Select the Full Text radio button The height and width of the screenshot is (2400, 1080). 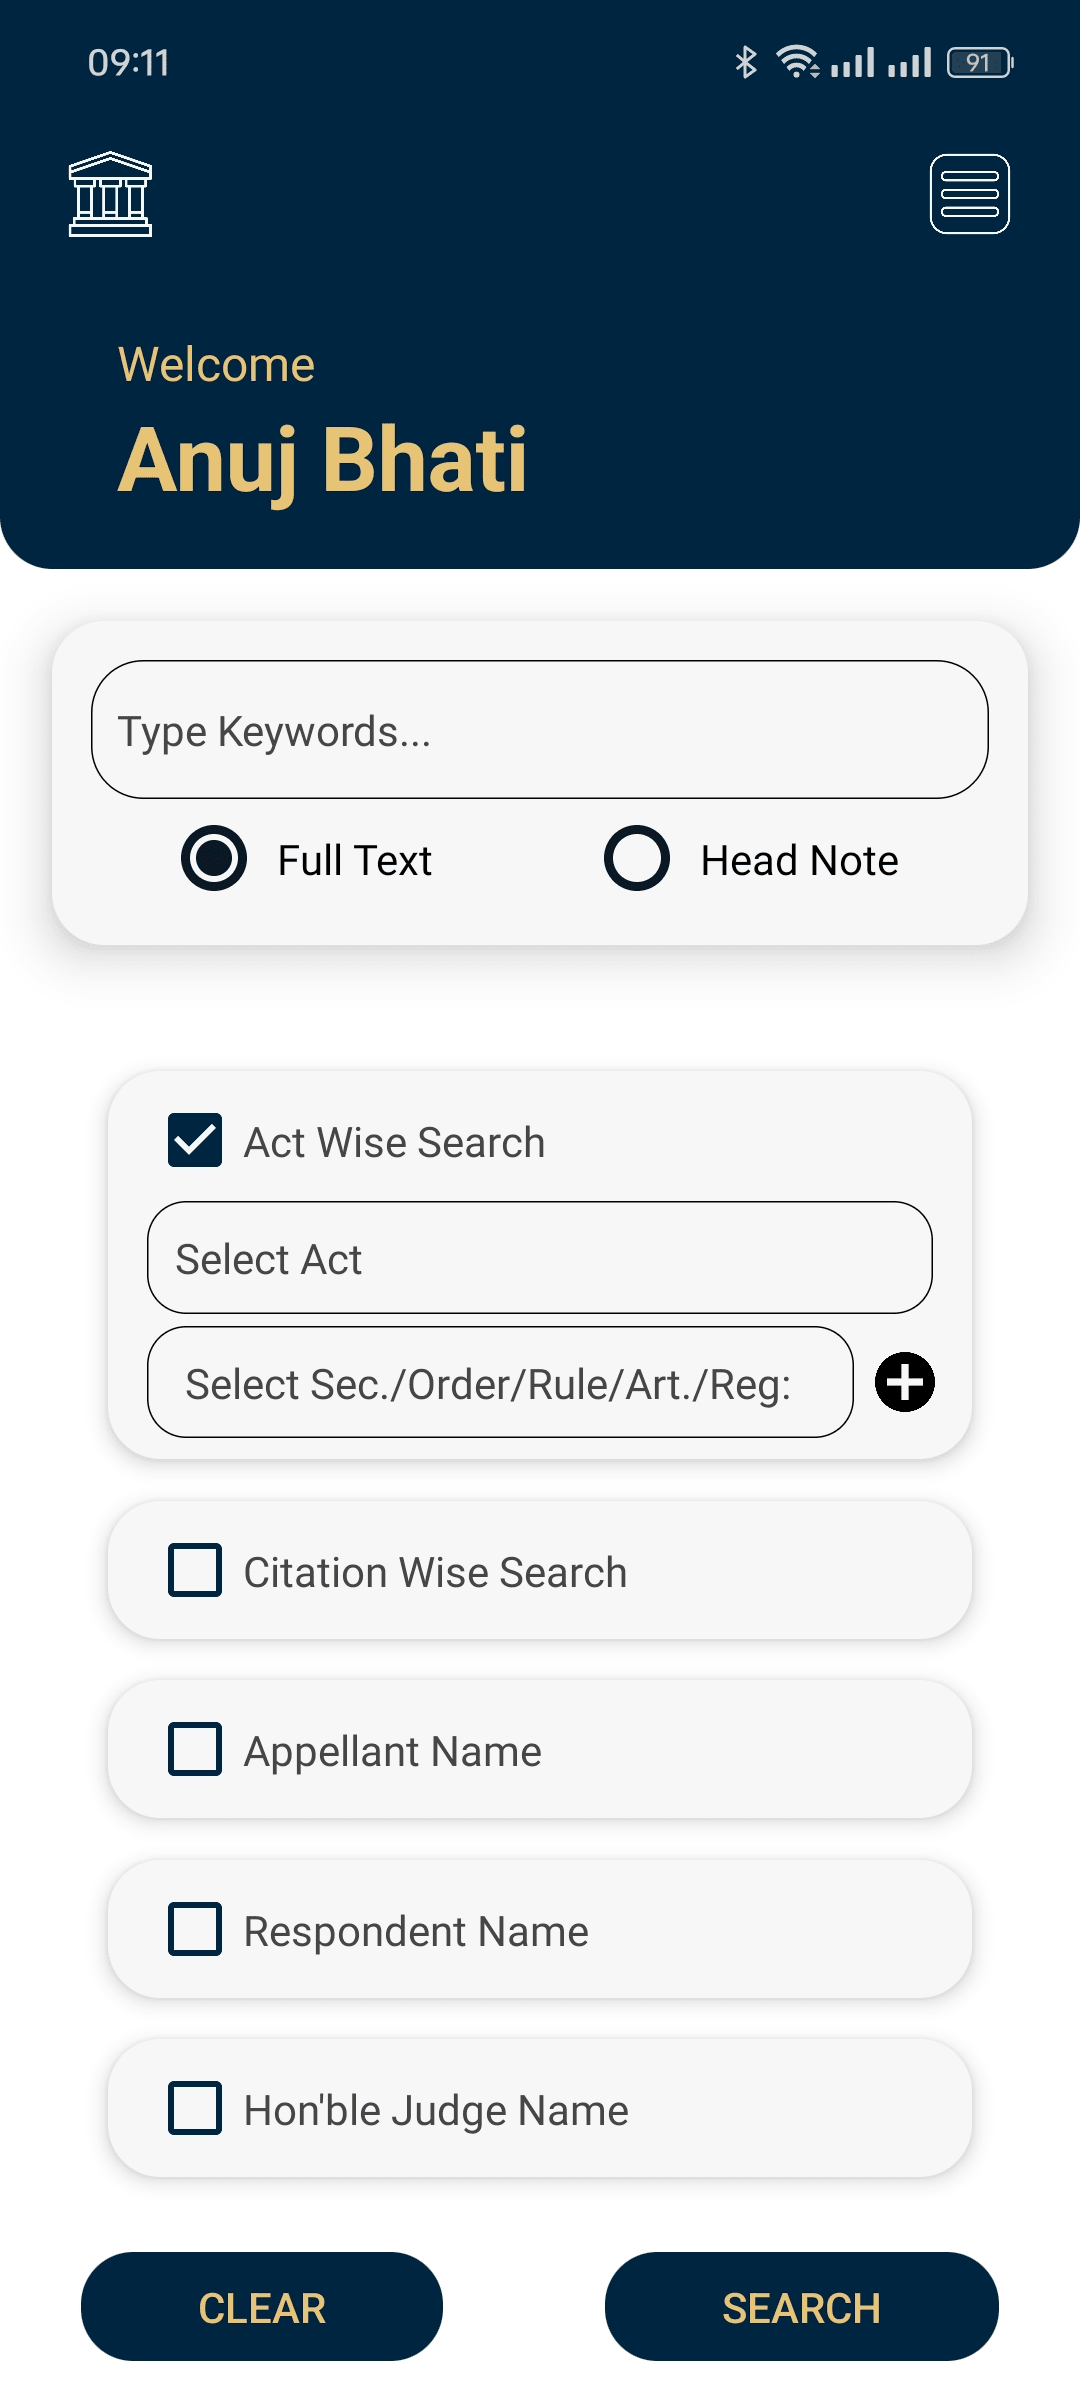(214, 858)
